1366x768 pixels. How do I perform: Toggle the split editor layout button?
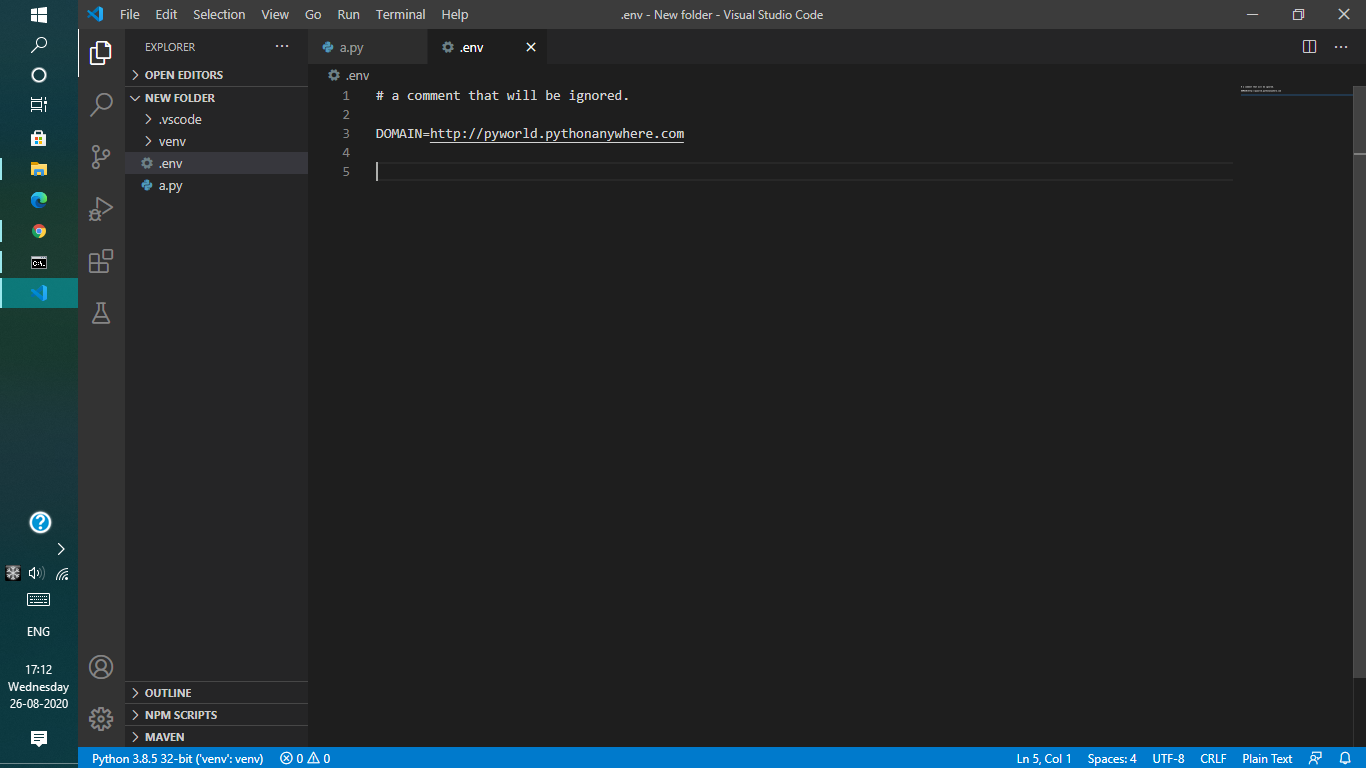click(x=1308, y=47)
